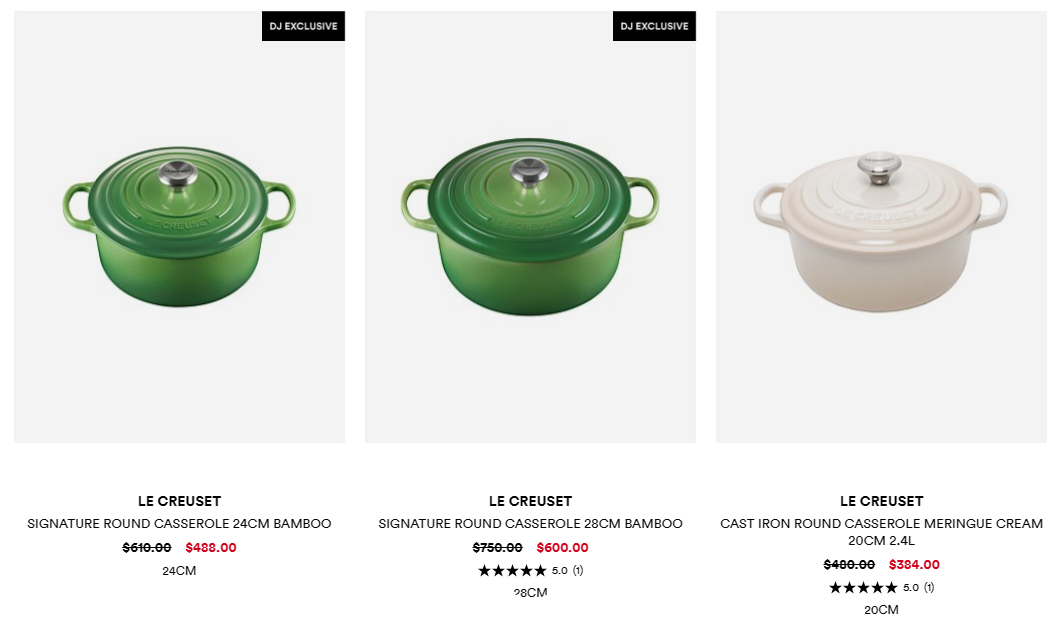Viewport: 1060px width, 635px height.
Task: Click the review count of 28cm Bamboo casserole
Action: (x=578, y=571)
